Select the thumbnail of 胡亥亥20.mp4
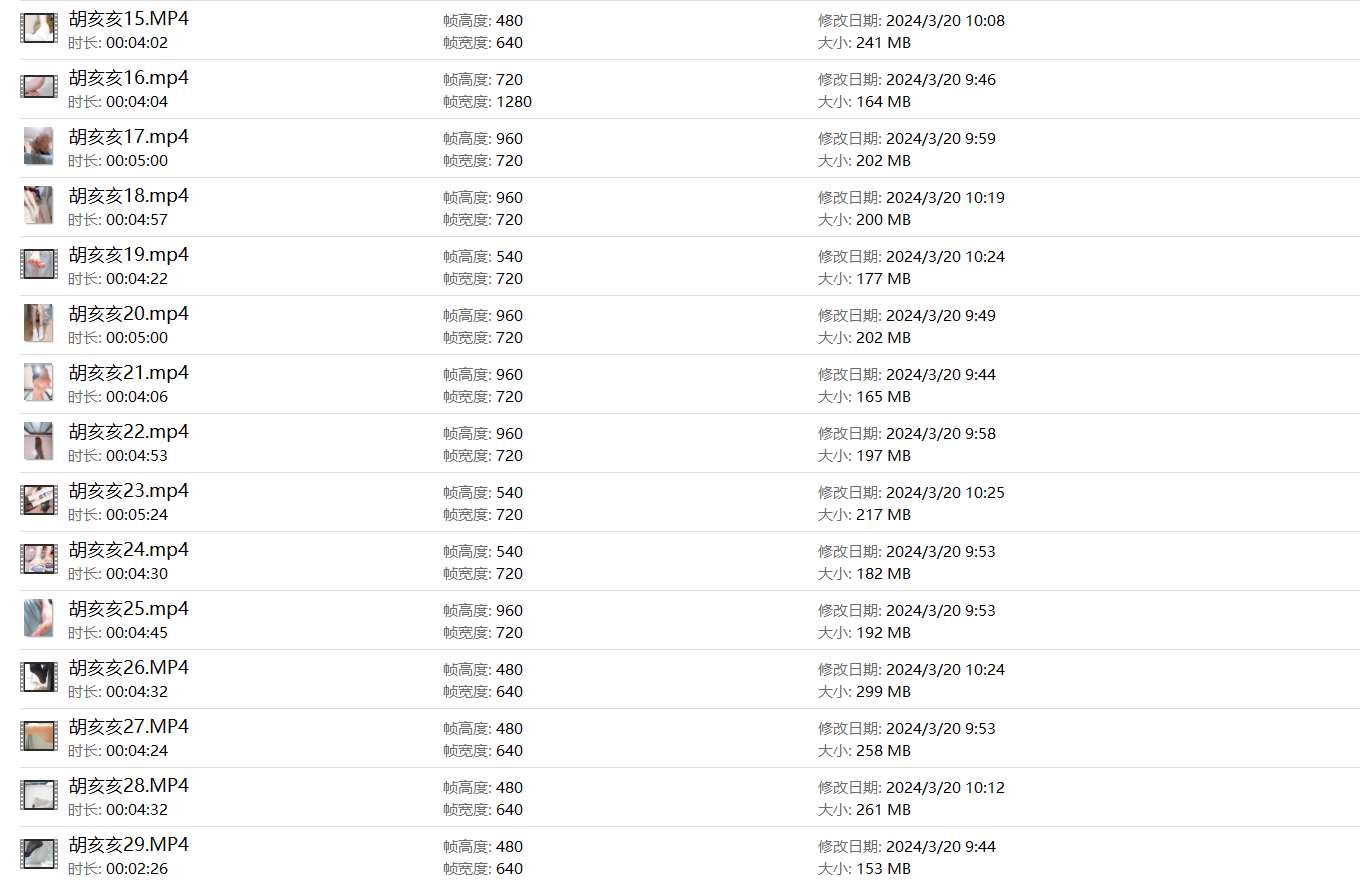This screenshot has width=1360, height=885. 39,324
